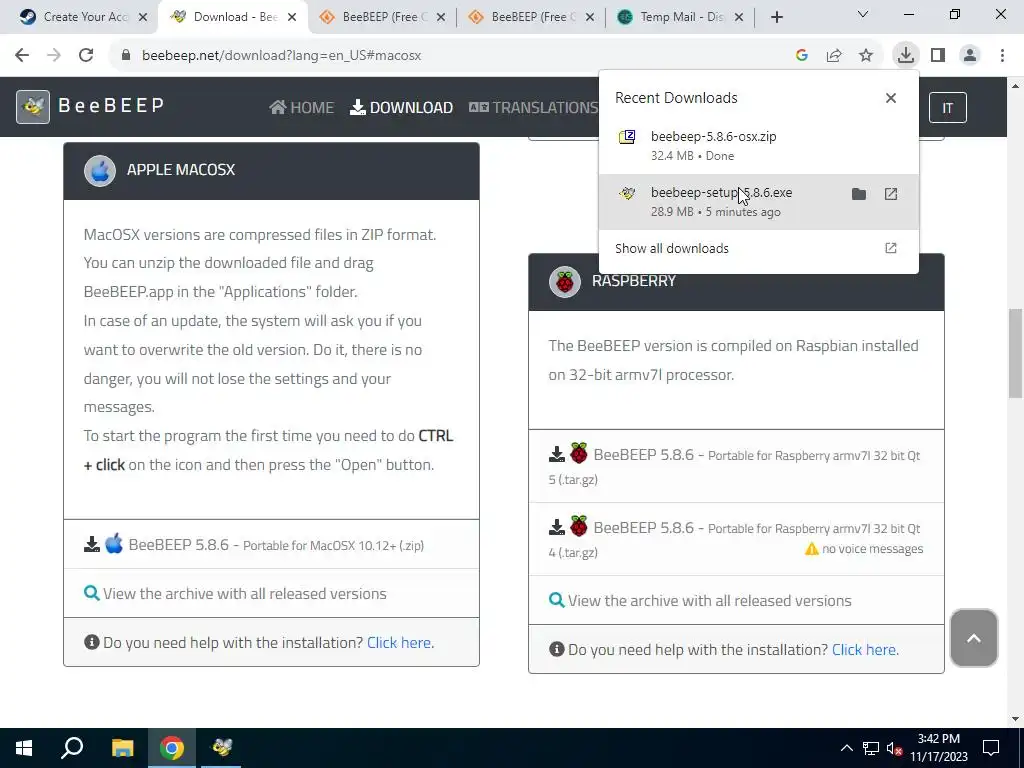The width and height of the screenshot is (1024, 768).
Task: Open Chrome downloads toolbar button
Action: coord(906,55)
